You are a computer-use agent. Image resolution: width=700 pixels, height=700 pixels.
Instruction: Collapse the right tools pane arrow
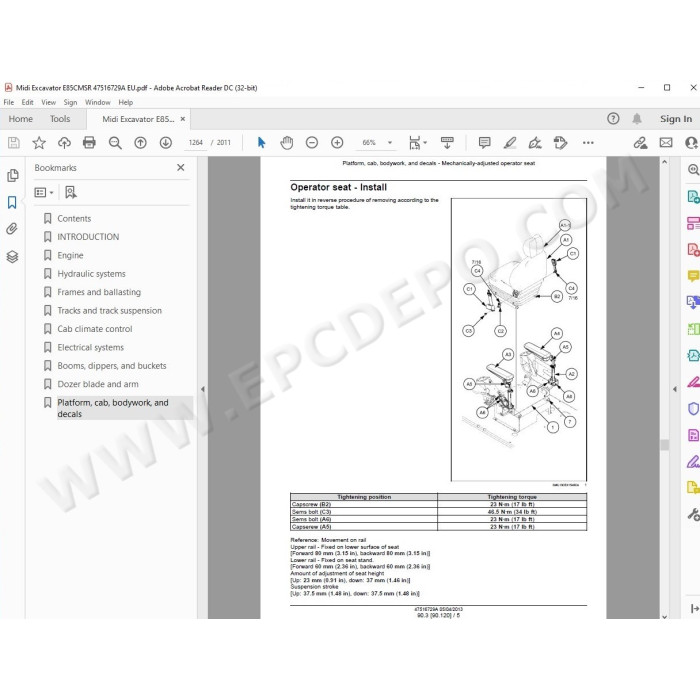[x=675, y=389]
